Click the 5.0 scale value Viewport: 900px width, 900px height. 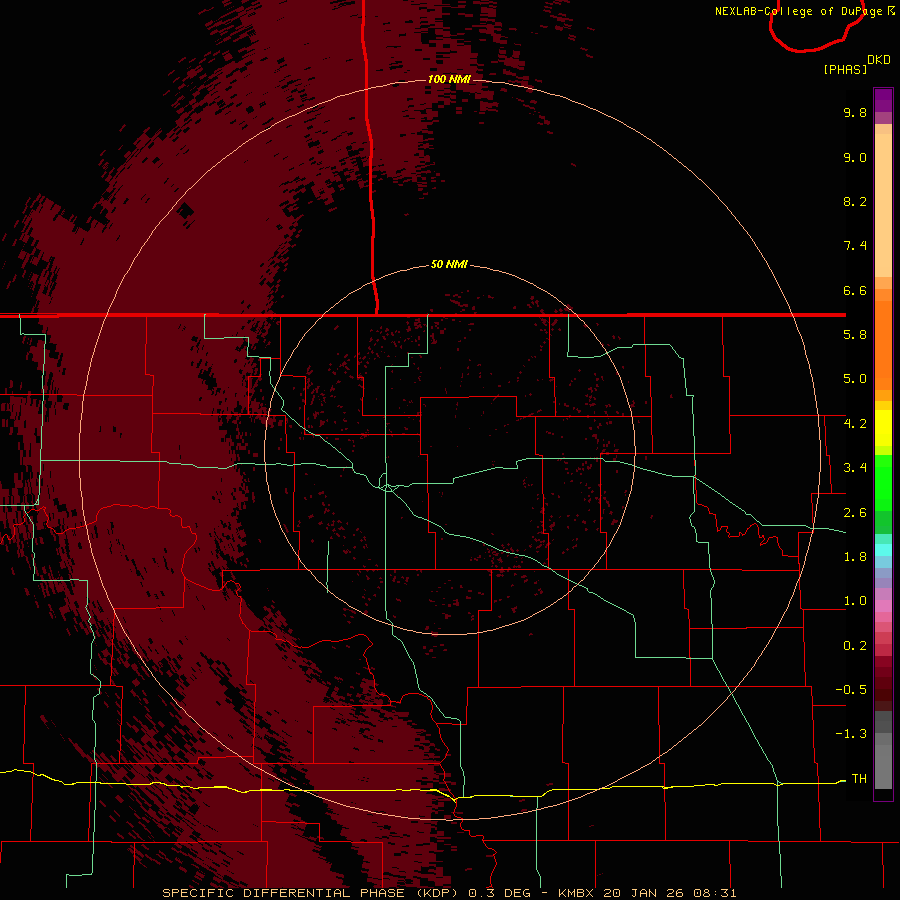pyautogui.click(x=855, y=379)
